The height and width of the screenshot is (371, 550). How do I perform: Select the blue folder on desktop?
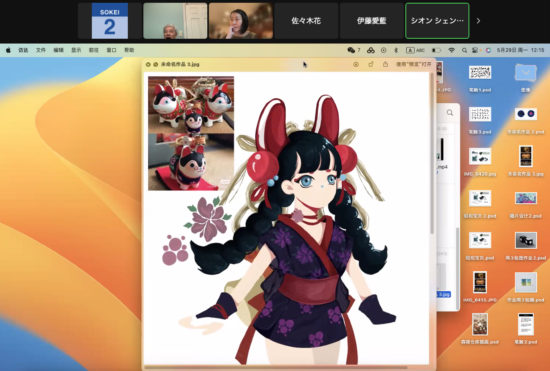525,73
